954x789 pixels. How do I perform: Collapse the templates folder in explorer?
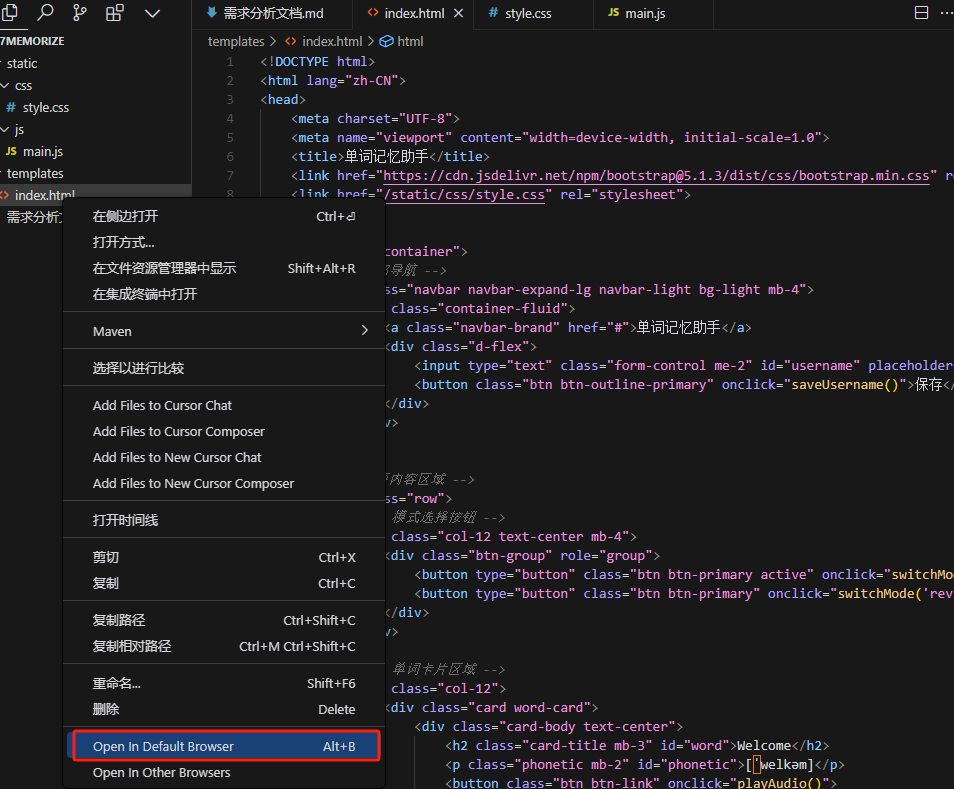click(96, 173)
